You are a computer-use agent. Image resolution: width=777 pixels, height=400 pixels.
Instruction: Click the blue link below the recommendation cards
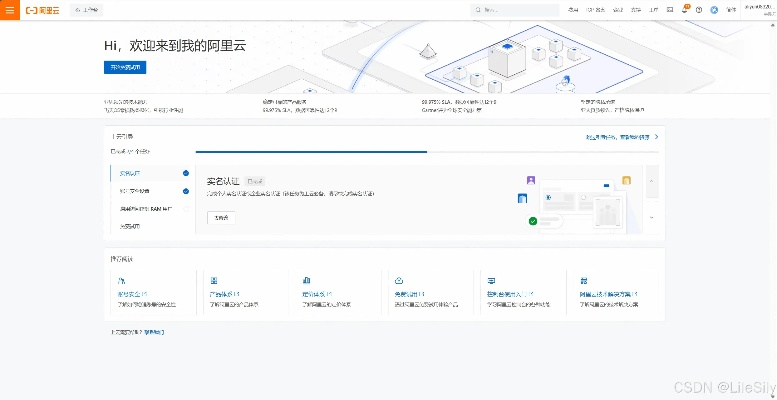[x=154, y=332]
